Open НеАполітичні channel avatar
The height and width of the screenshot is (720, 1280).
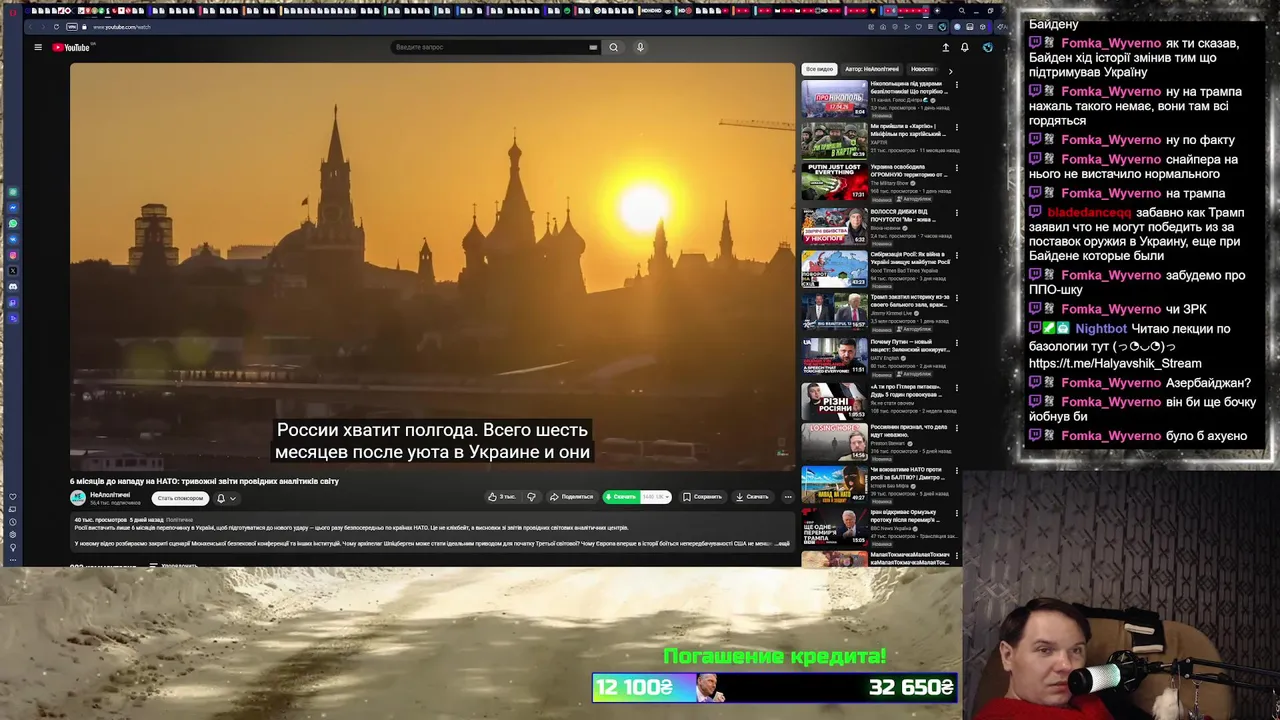coord(77,498)
